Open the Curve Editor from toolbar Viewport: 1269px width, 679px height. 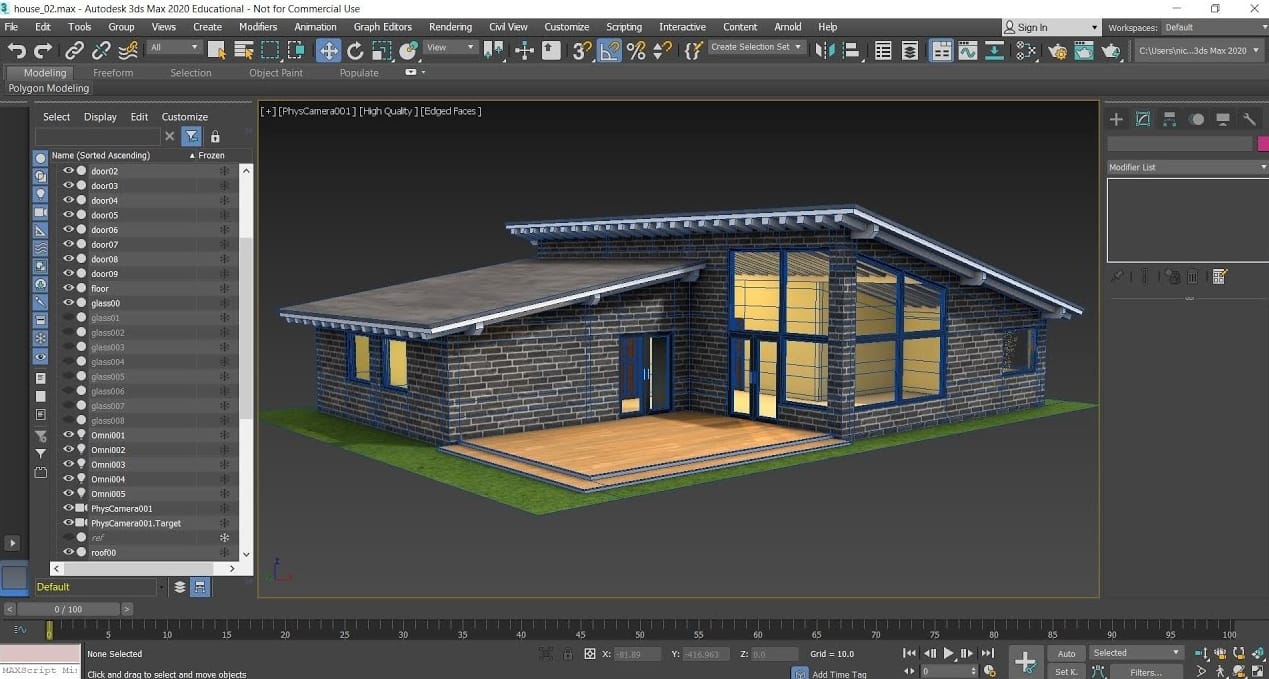(x=968, y=50)
